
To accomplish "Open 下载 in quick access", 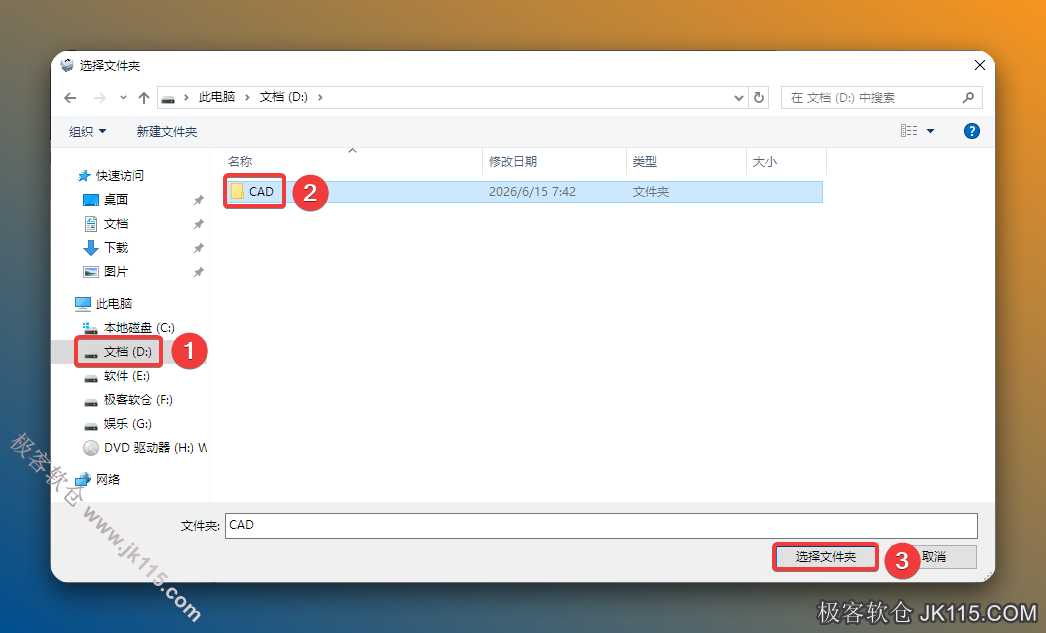I will coord(116,247).
